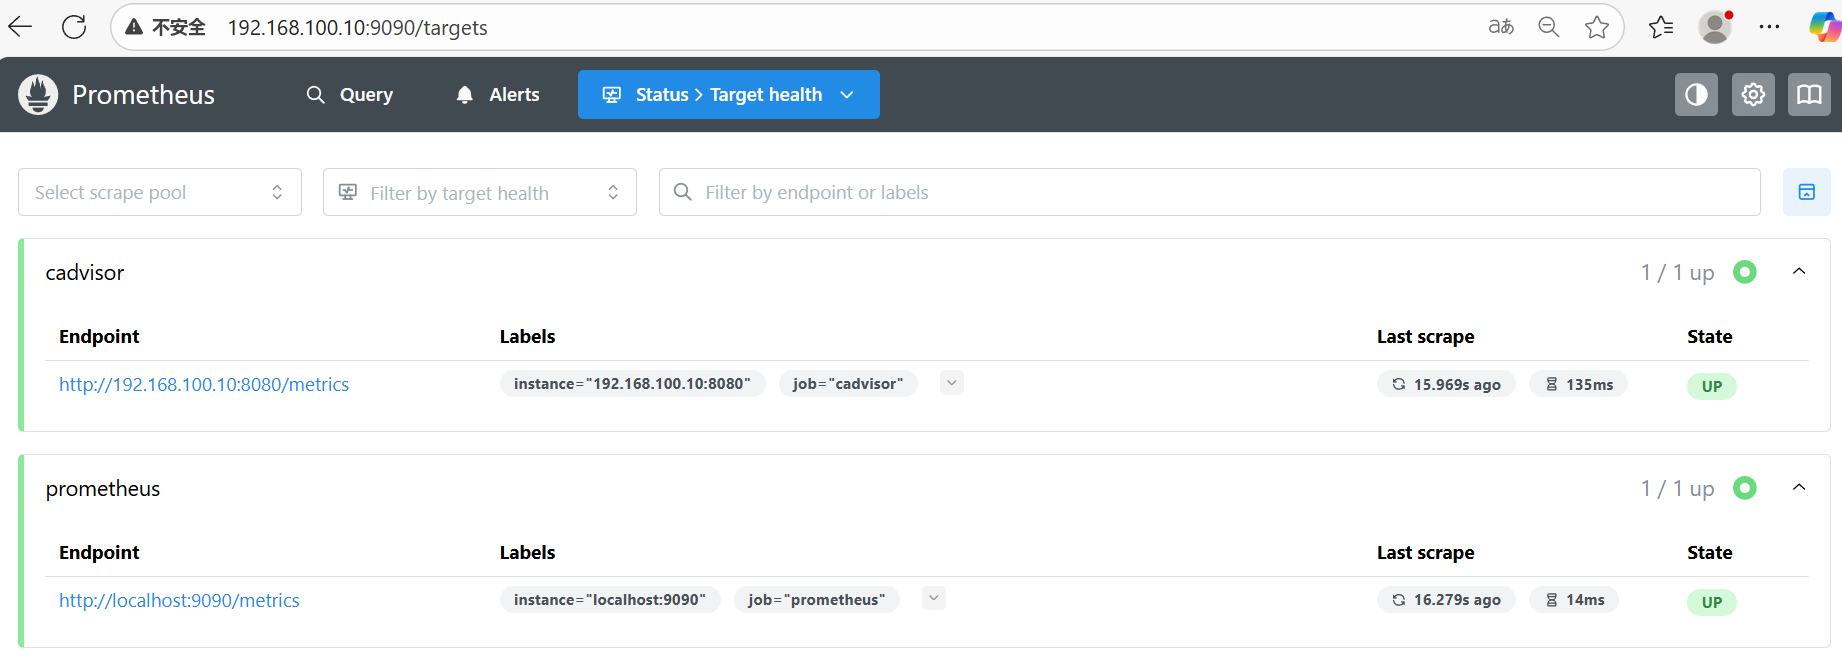The image size is (1842, 663).
Task: Click the UP state badge for cadvisor
Action: point(1712,386)
